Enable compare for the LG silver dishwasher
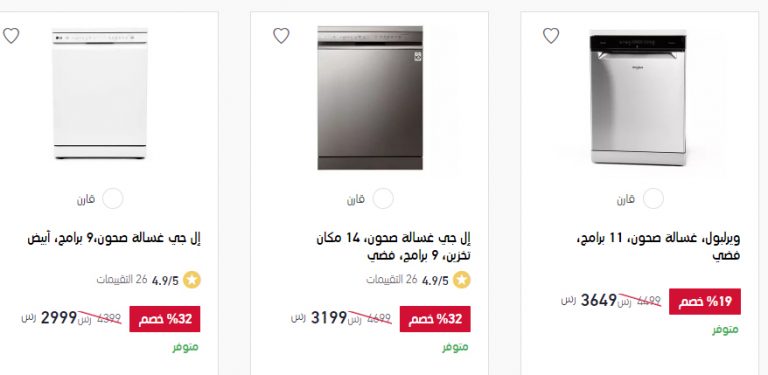The image size is (768, 375). (x=383, y=199)
